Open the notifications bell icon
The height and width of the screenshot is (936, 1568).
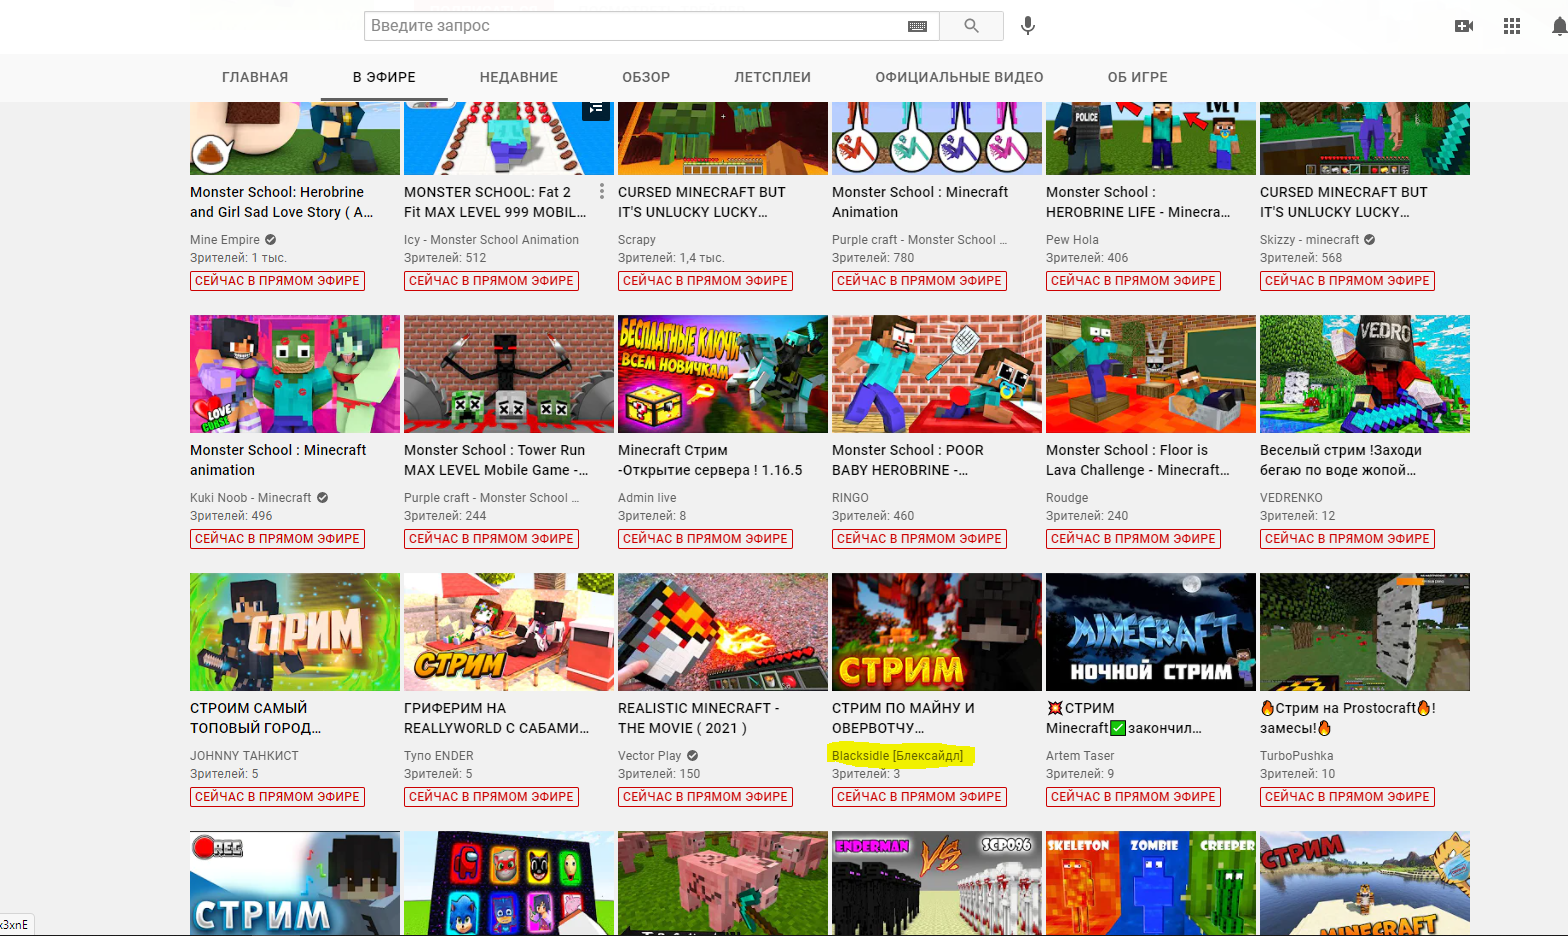(1558, 26)
